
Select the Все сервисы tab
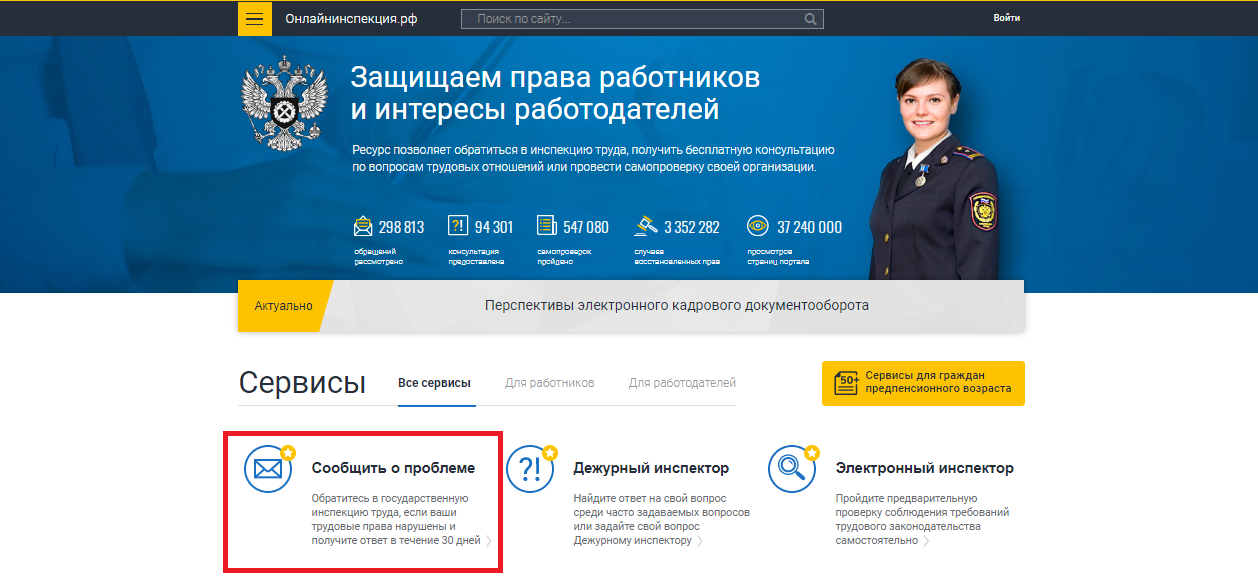point(434,383)
